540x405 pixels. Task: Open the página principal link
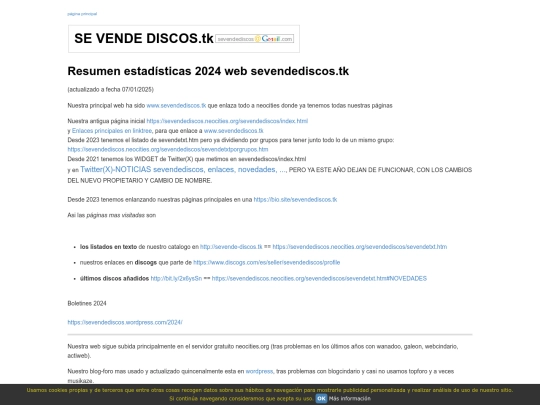82,14
